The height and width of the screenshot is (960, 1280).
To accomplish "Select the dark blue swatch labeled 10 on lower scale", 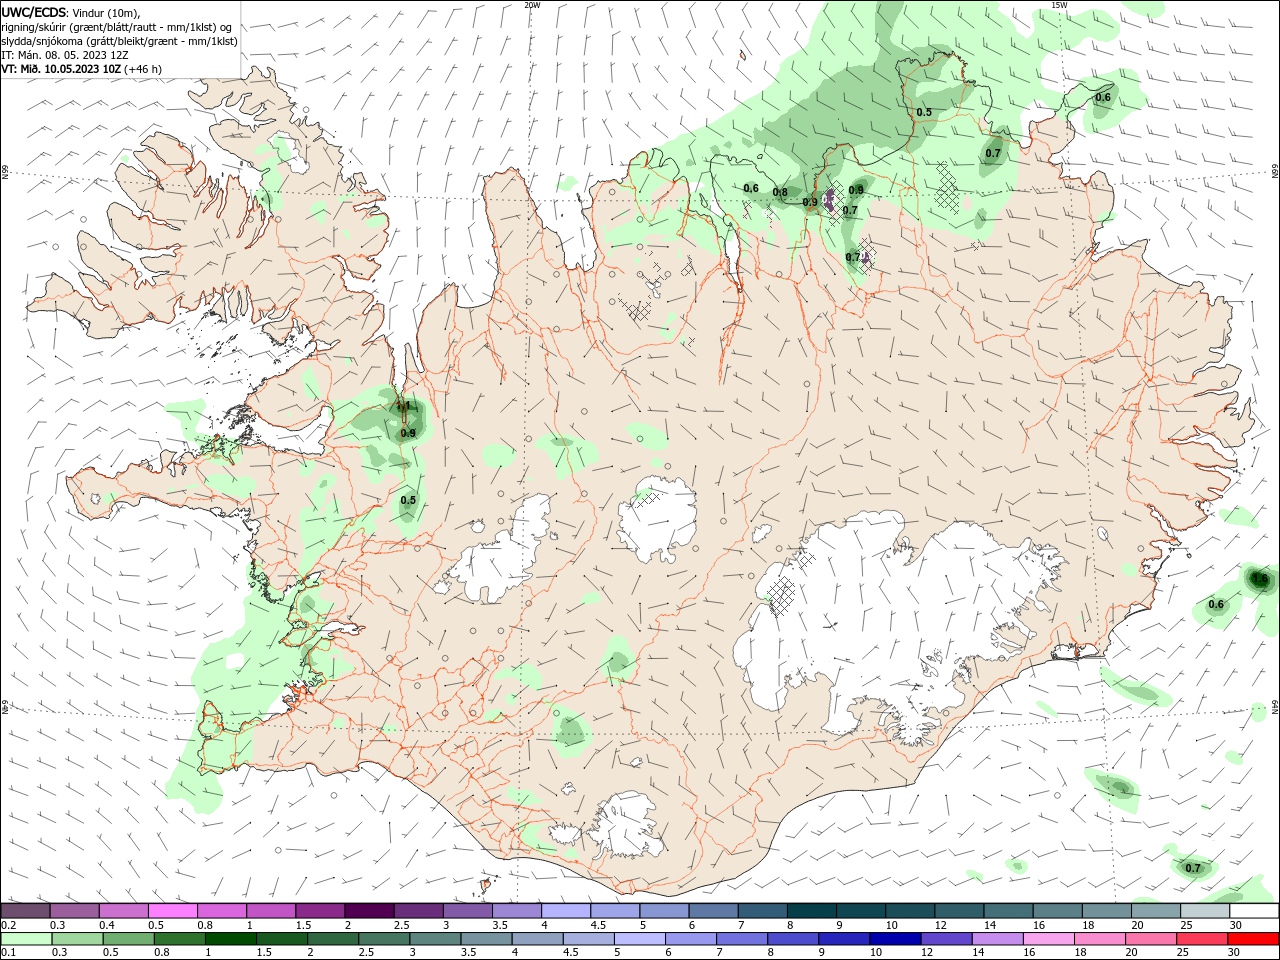I will click(893, 939).
